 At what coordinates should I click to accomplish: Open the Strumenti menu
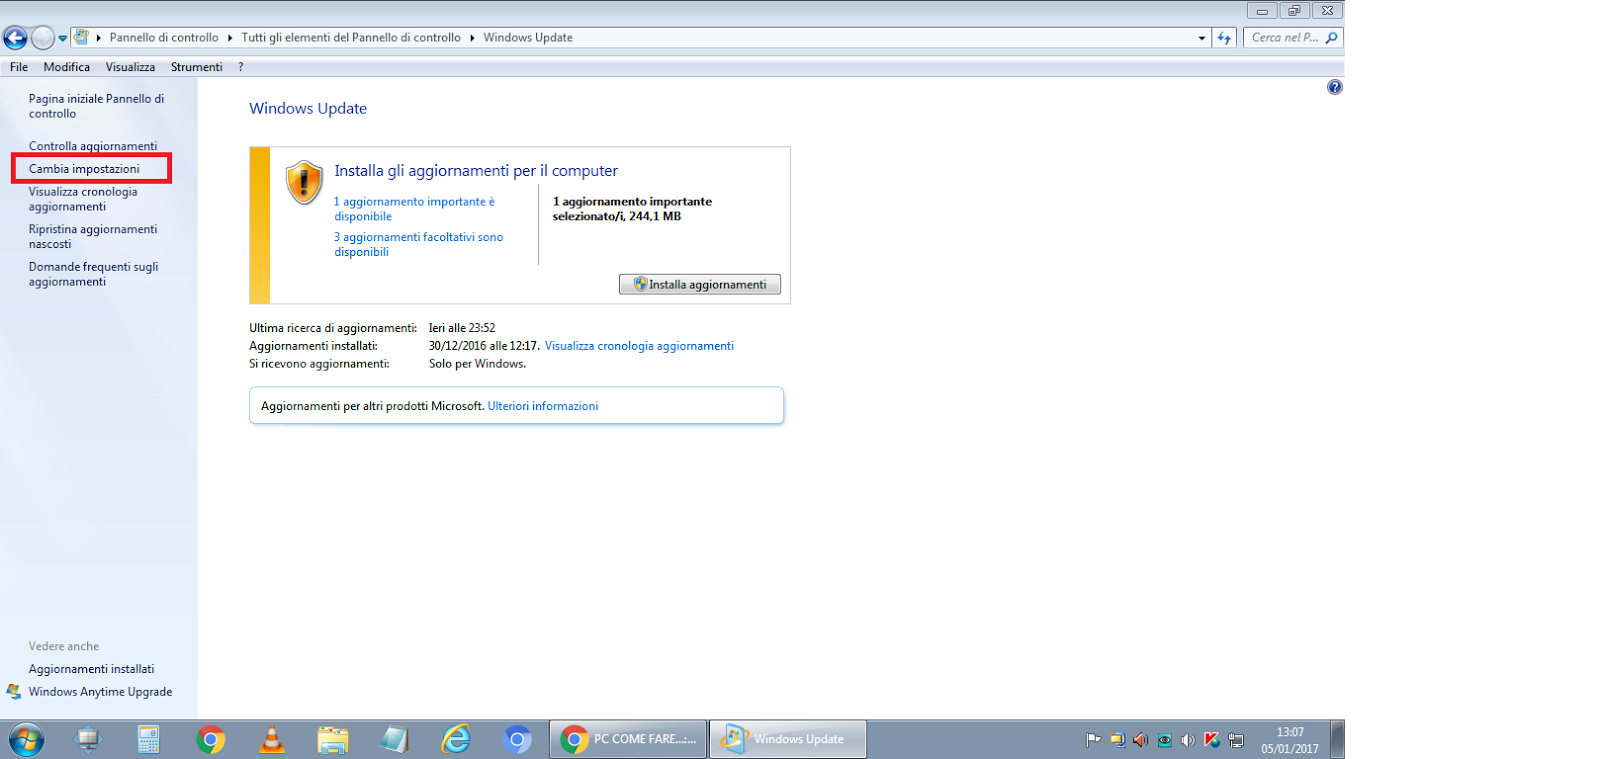pyautogui.click(x=196, y=67)
